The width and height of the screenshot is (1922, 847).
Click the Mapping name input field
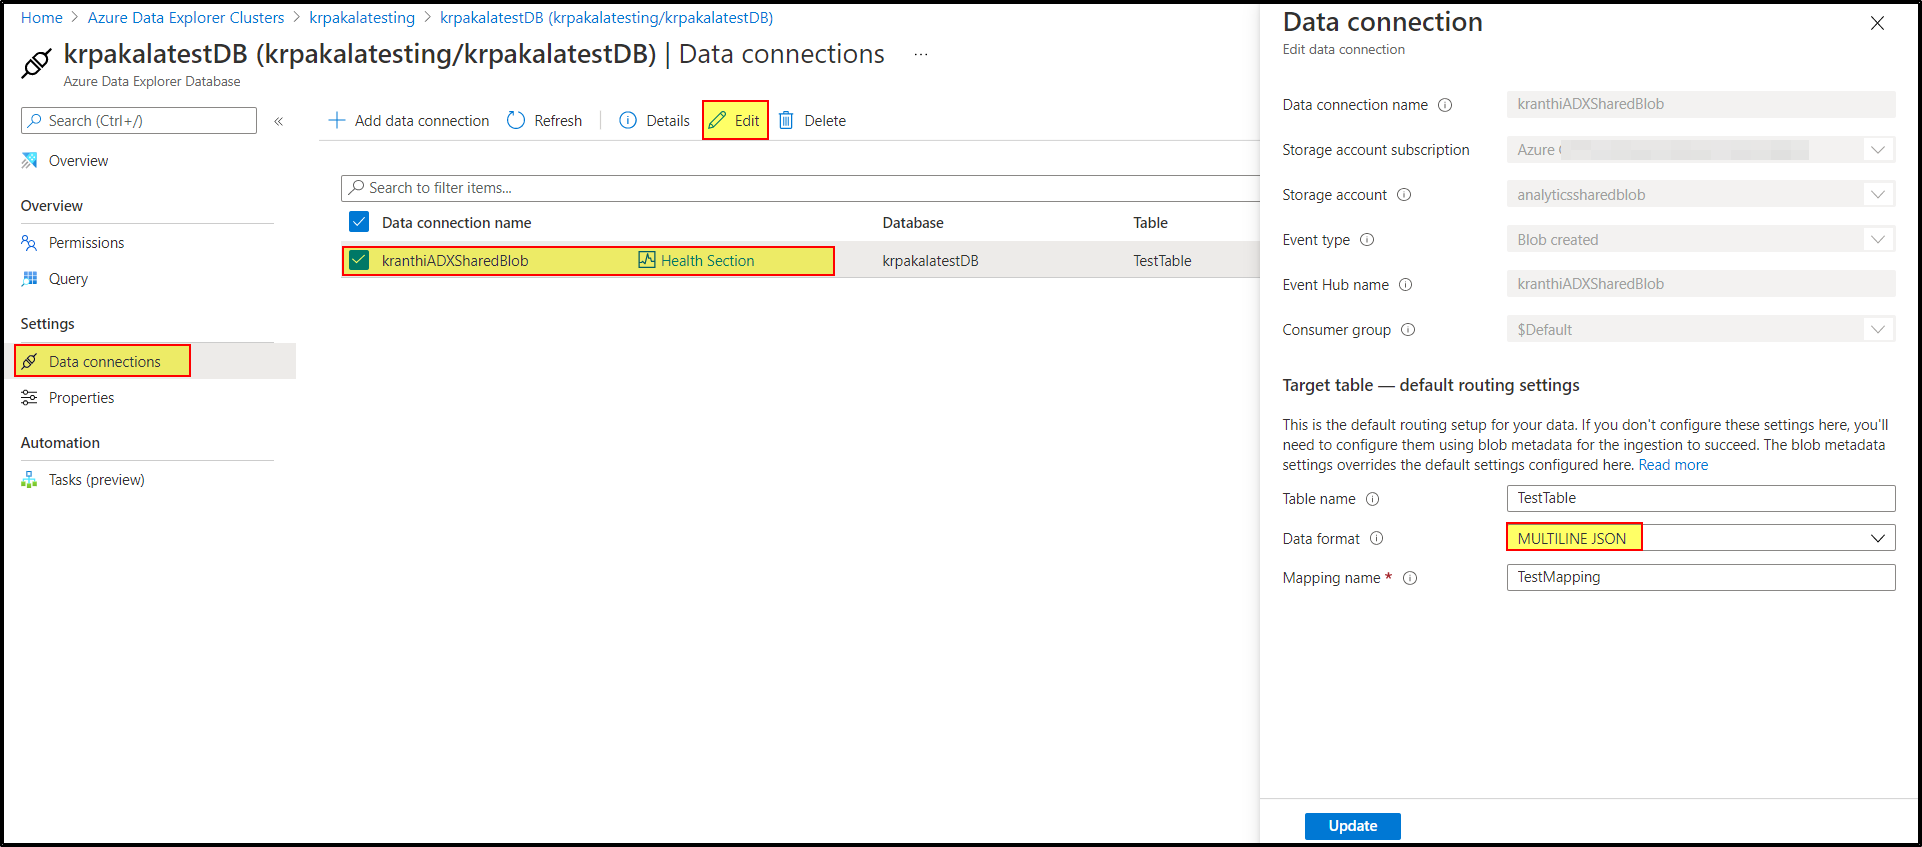coord(1701,577)
